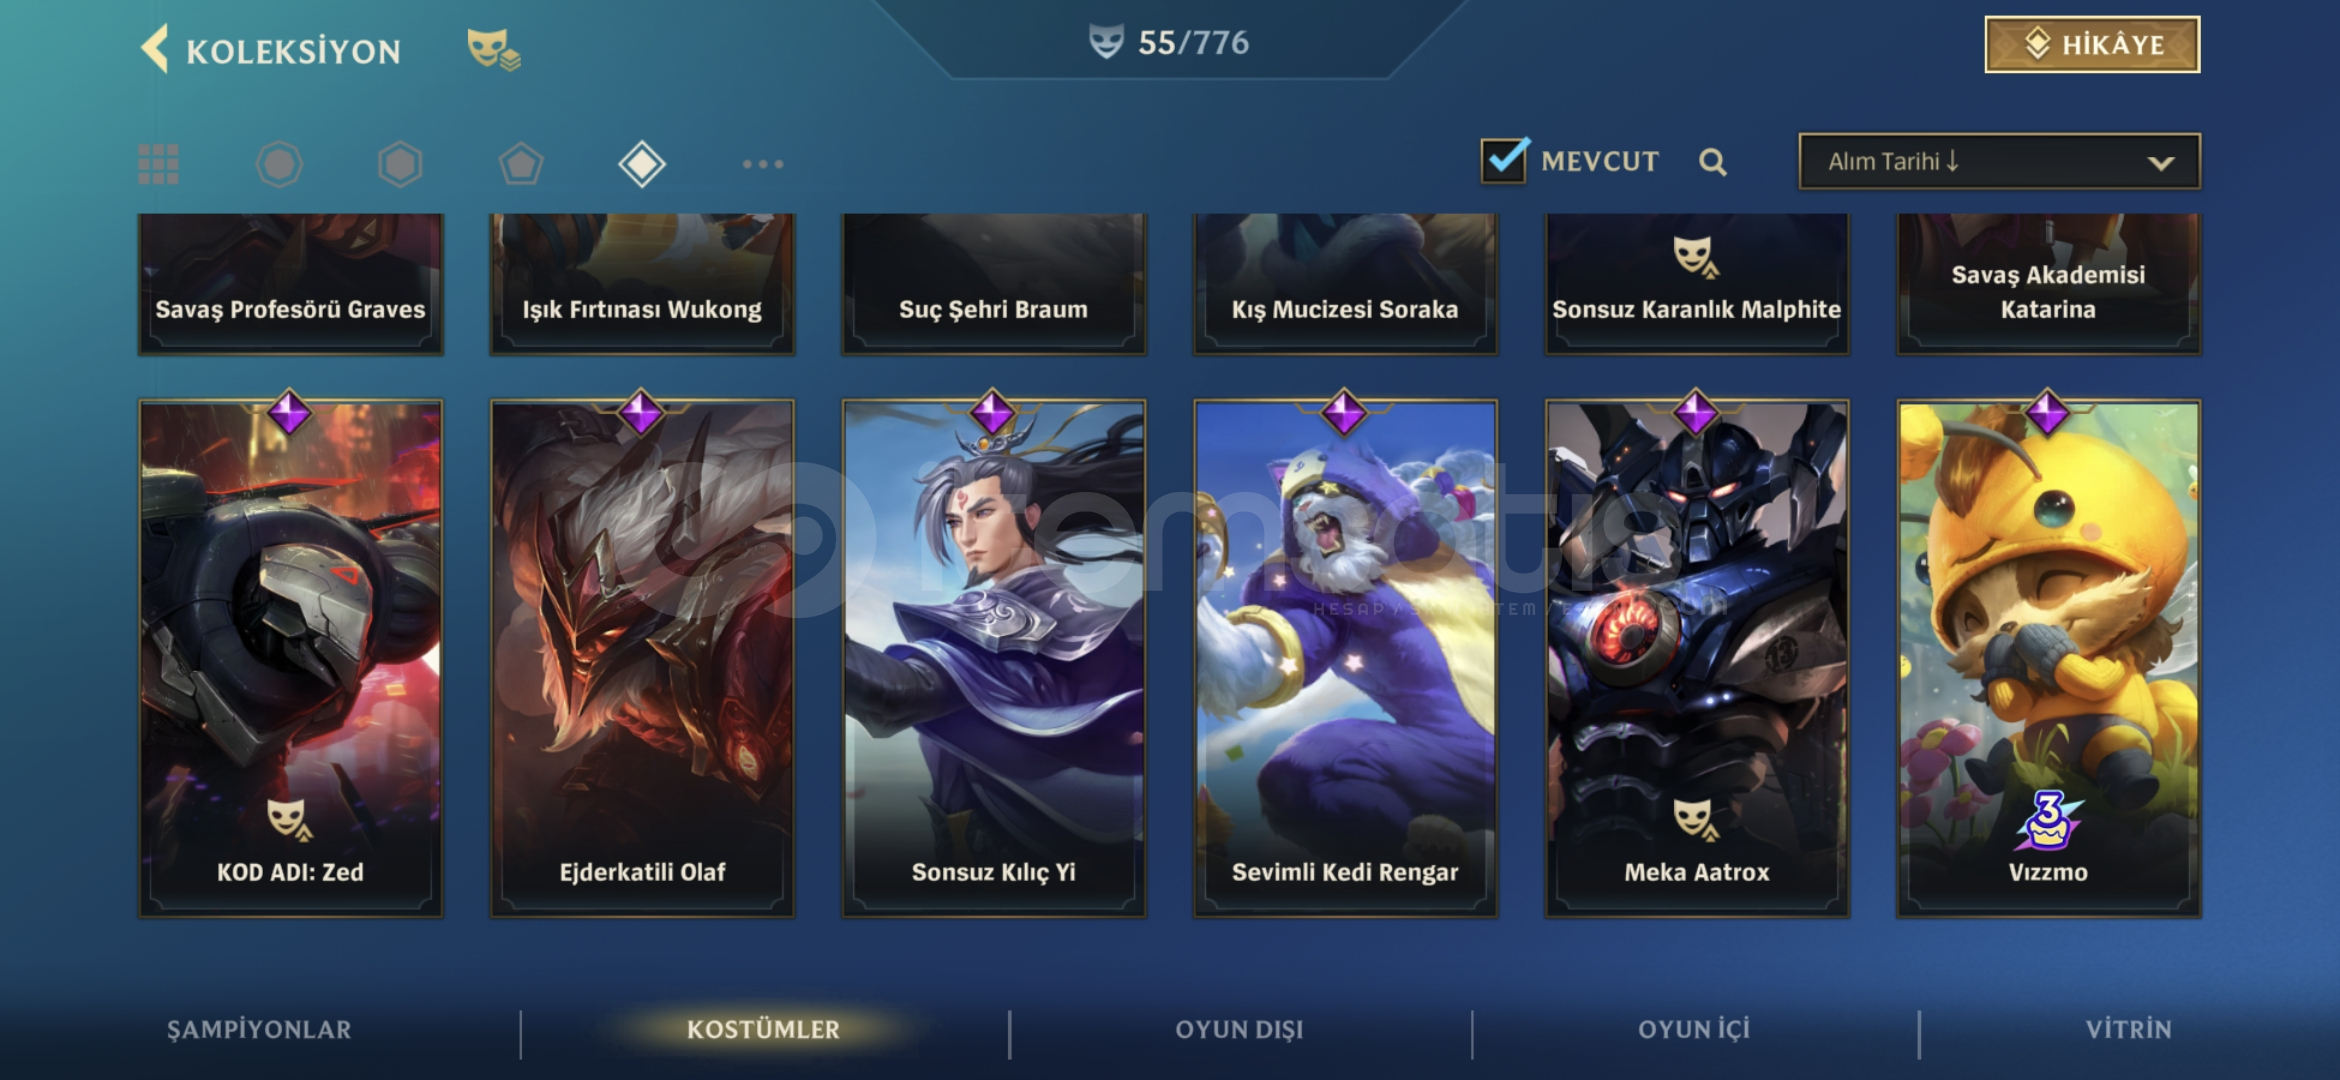Switch to the Oyun Dışı tab

point(1239,1030)
